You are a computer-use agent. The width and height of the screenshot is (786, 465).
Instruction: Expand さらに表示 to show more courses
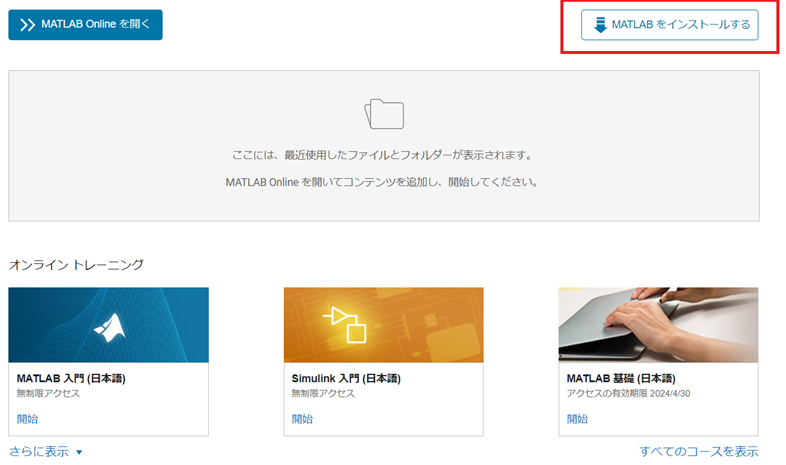pyautogui.click(x=46, y=451)
